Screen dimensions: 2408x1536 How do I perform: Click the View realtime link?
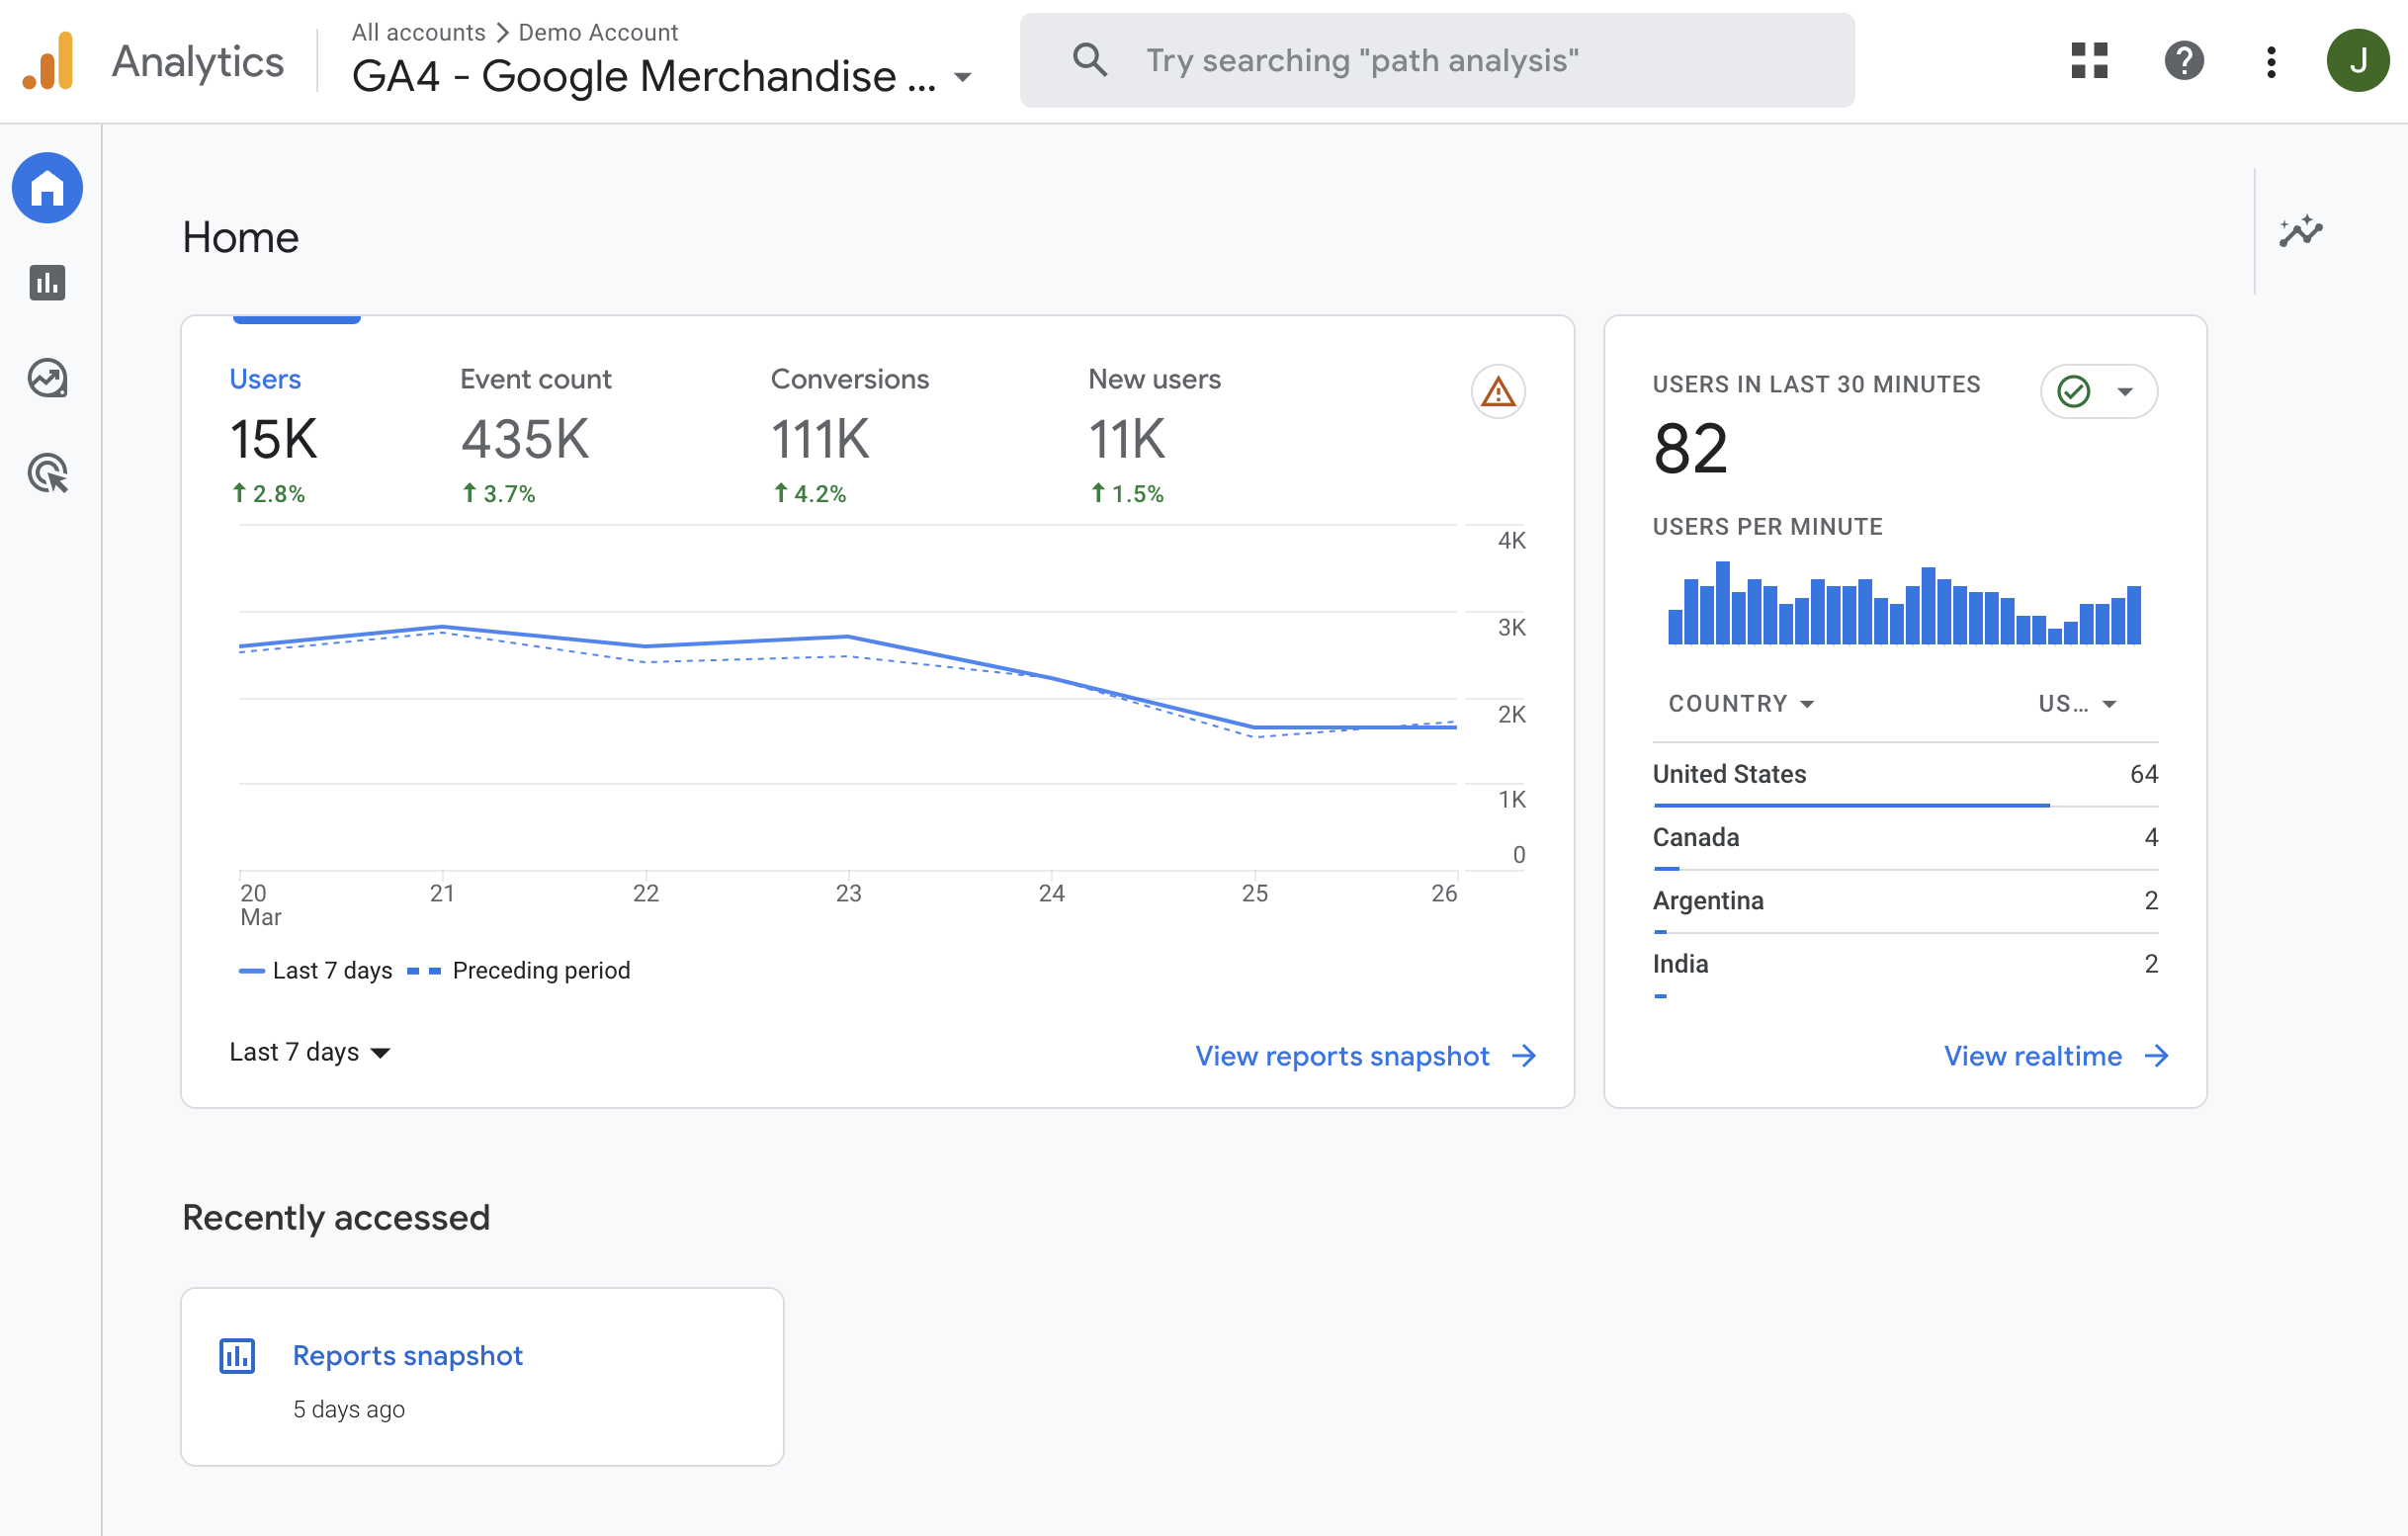[x=2032, y=1056]
